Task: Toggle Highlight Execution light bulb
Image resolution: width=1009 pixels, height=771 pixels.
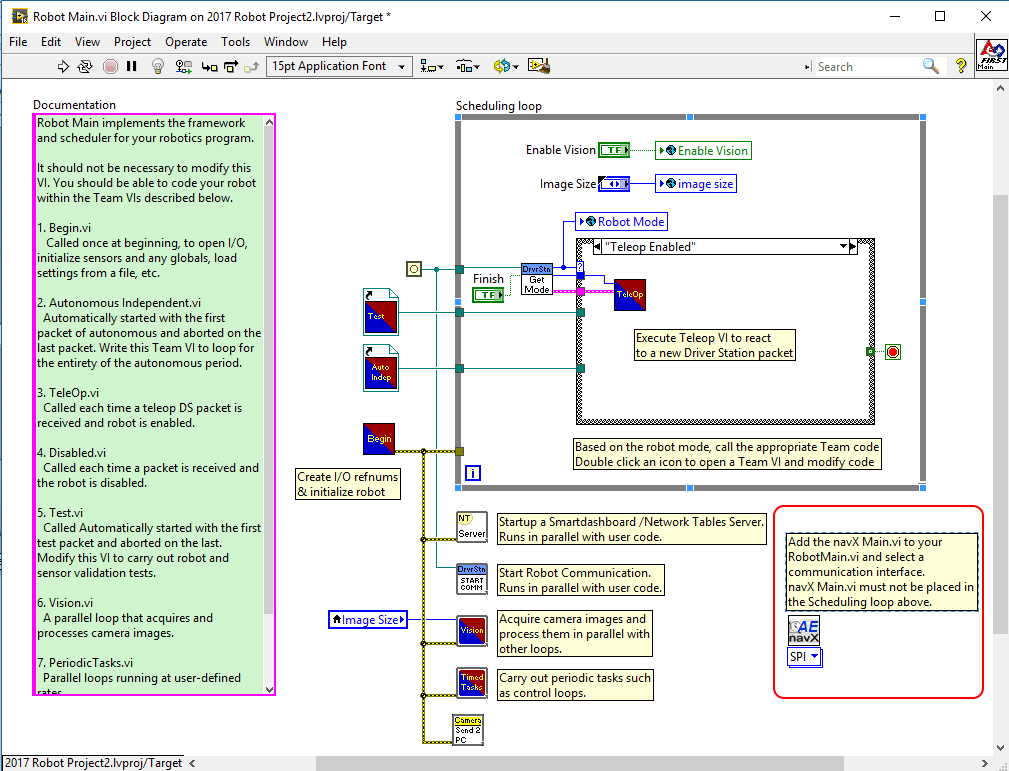Action: pos(157,66)
